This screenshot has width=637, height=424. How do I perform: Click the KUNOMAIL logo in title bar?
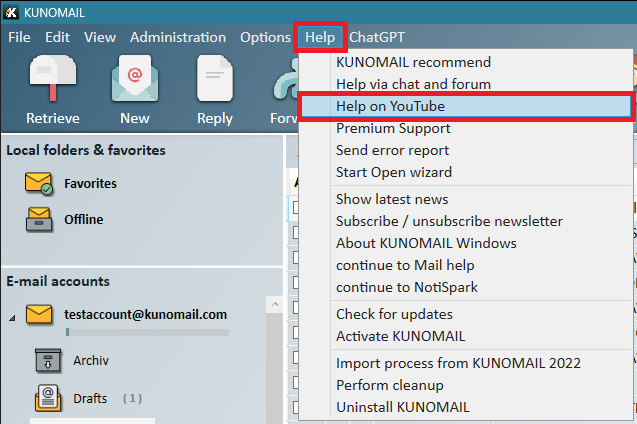tap(11, 13)
